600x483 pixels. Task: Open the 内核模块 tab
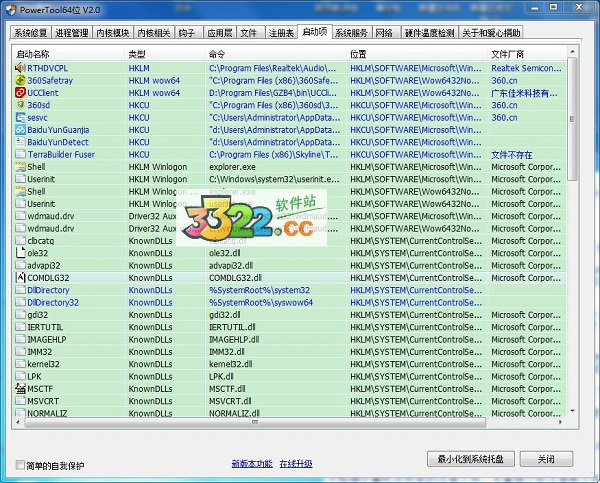112,33
